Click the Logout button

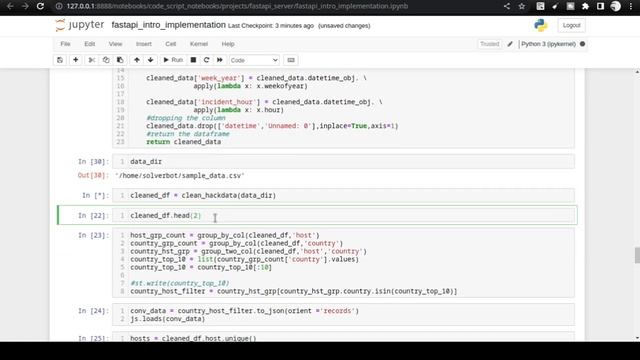(571, 25)
